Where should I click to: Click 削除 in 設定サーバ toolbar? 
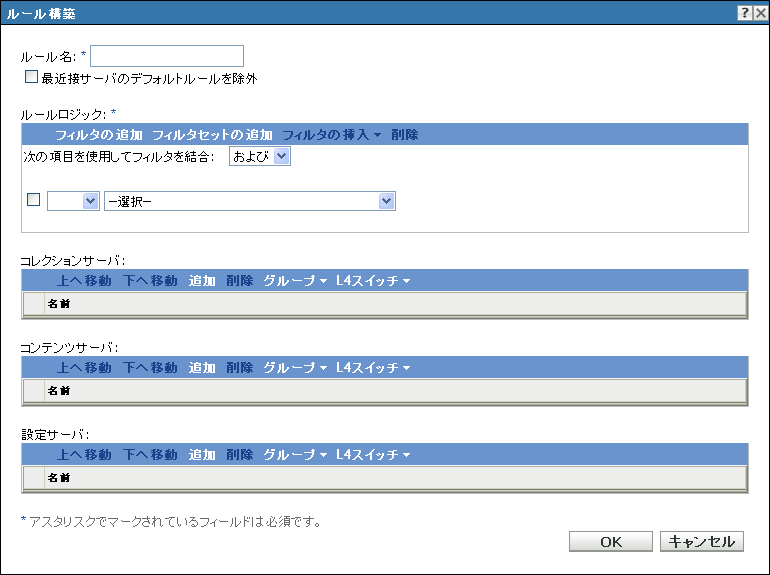click(x=240, y=454)
